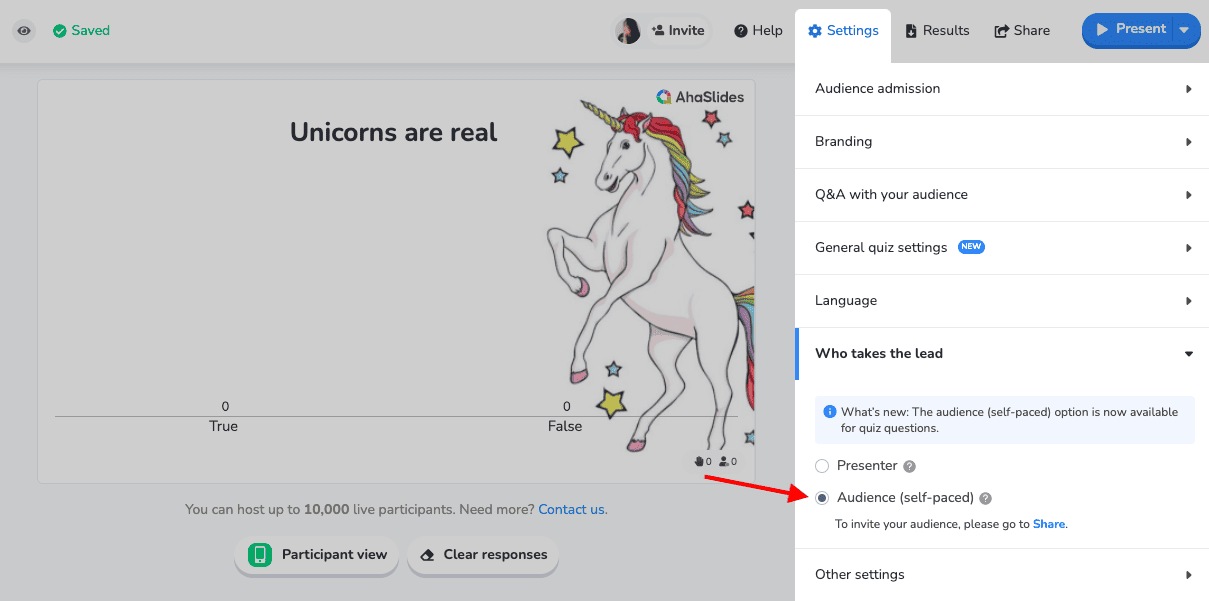Switch to the Settings tab
Viewport: 1209px width, 601px height.
pos(843,31)
